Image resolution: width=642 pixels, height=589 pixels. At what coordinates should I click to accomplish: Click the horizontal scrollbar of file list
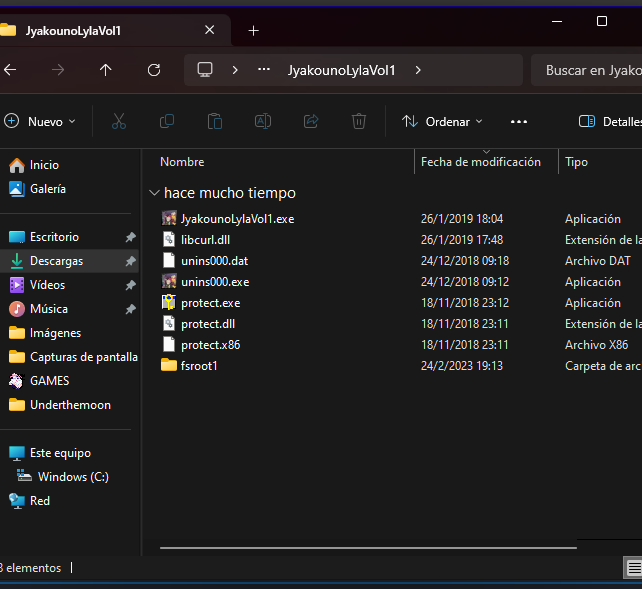[x=368, y=547]
